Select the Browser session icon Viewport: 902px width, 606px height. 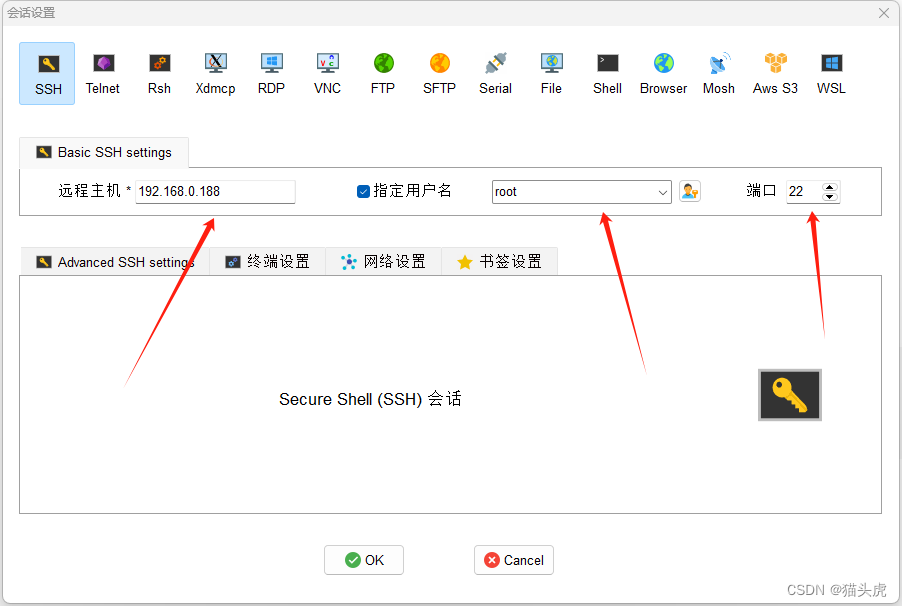(x=663, y=74)
